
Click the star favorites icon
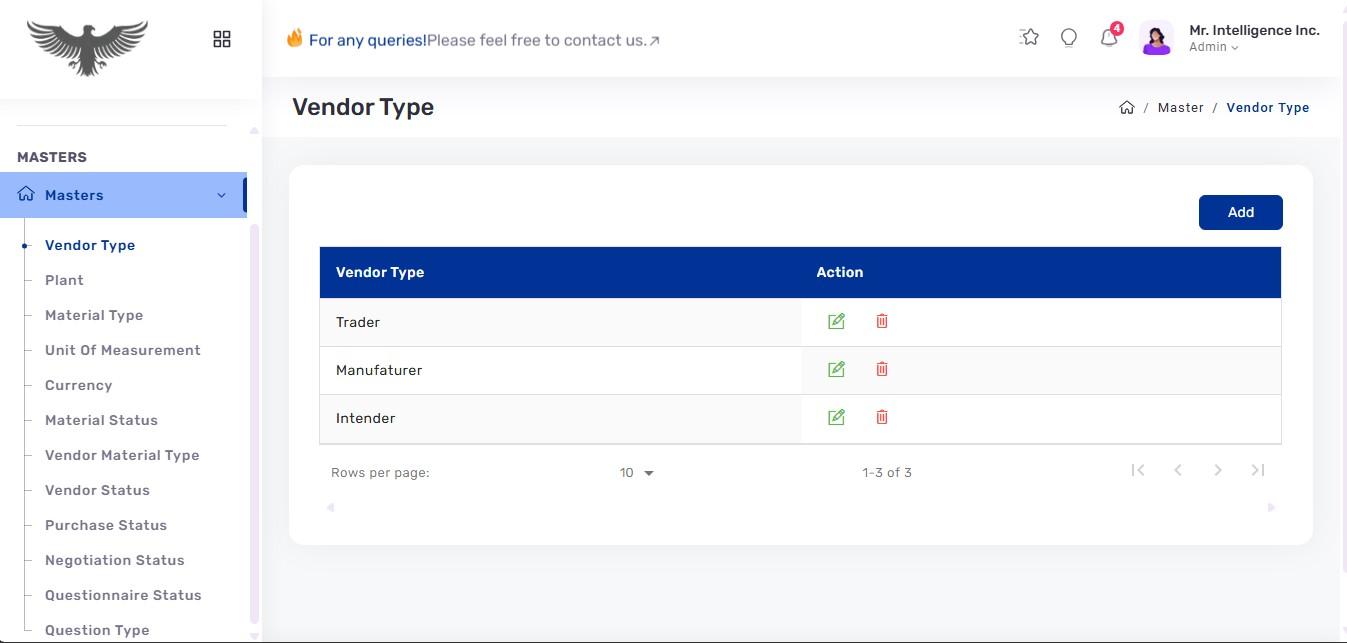[1029, 37]
